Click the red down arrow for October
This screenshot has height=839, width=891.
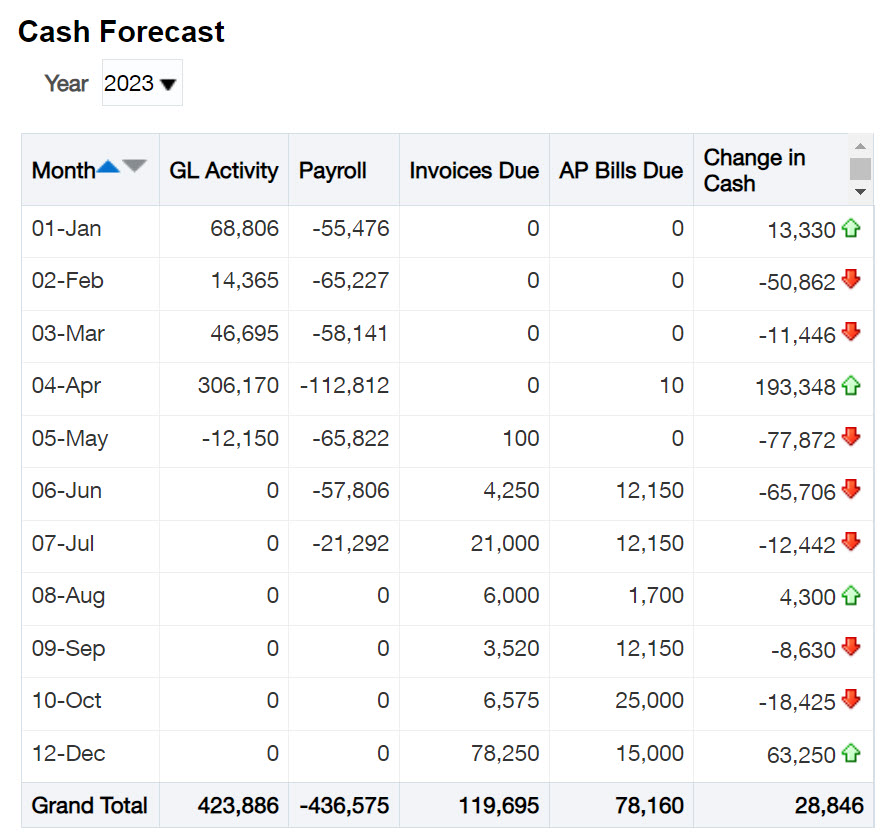tap(851, 699)
